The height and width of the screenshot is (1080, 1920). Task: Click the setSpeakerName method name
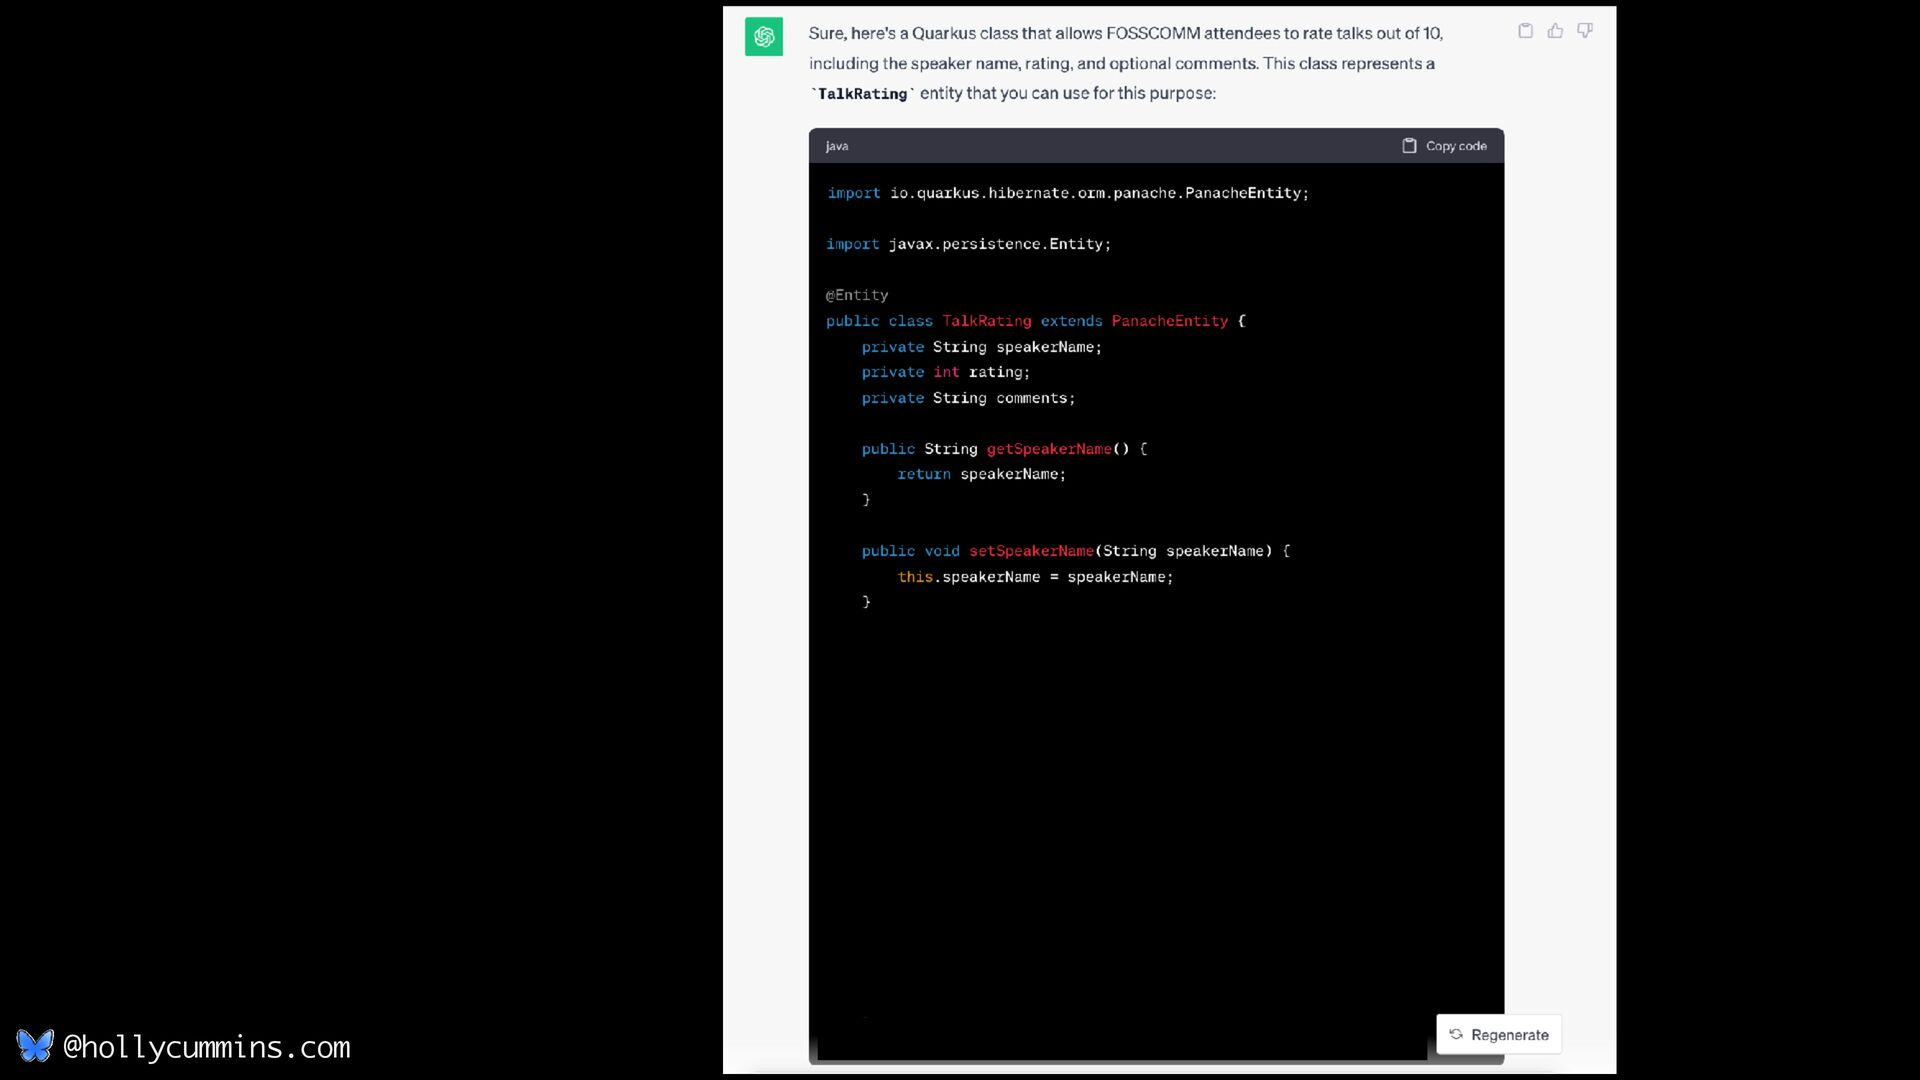(x=1031, y=551)
